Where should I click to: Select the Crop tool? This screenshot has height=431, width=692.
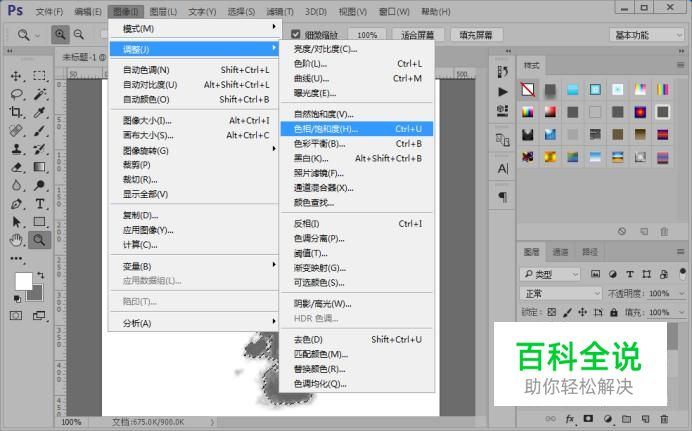click(x=16, y=112)
